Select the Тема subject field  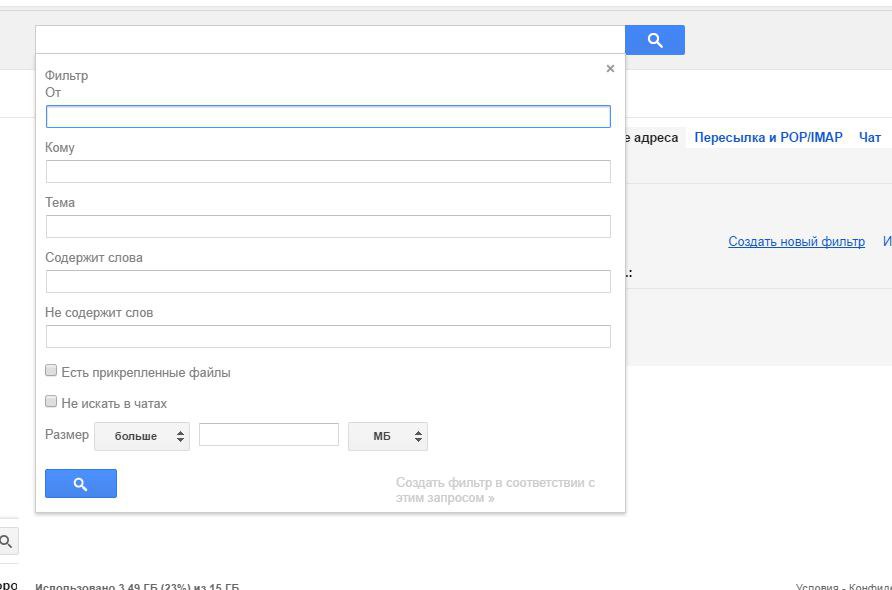point(328,227)
